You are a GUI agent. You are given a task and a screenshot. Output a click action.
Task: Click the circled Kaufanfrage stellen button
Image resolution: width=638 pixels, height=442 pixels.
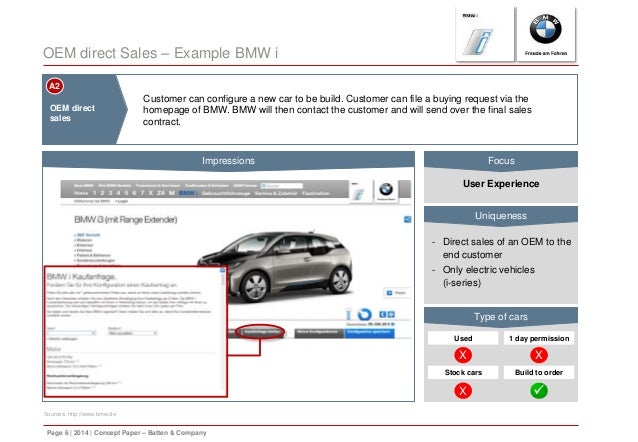[260, 332]
